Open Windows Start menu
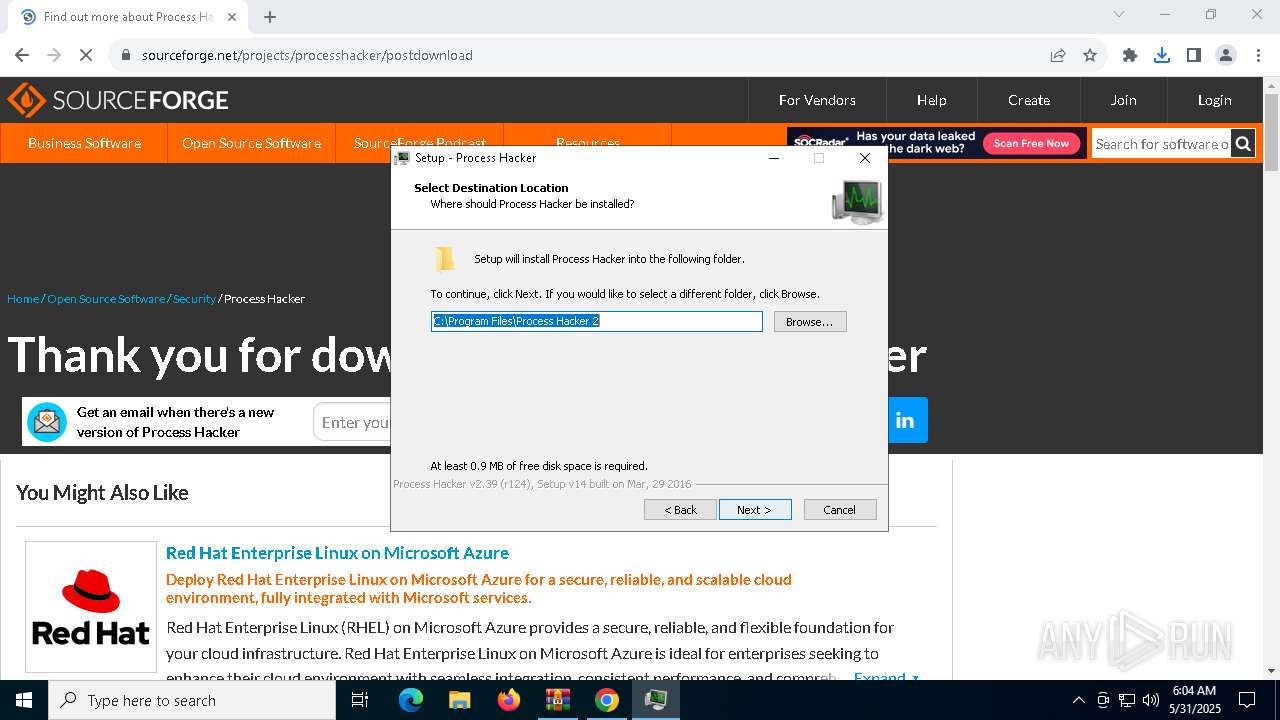1280x720 pixels. coord(24,700)
